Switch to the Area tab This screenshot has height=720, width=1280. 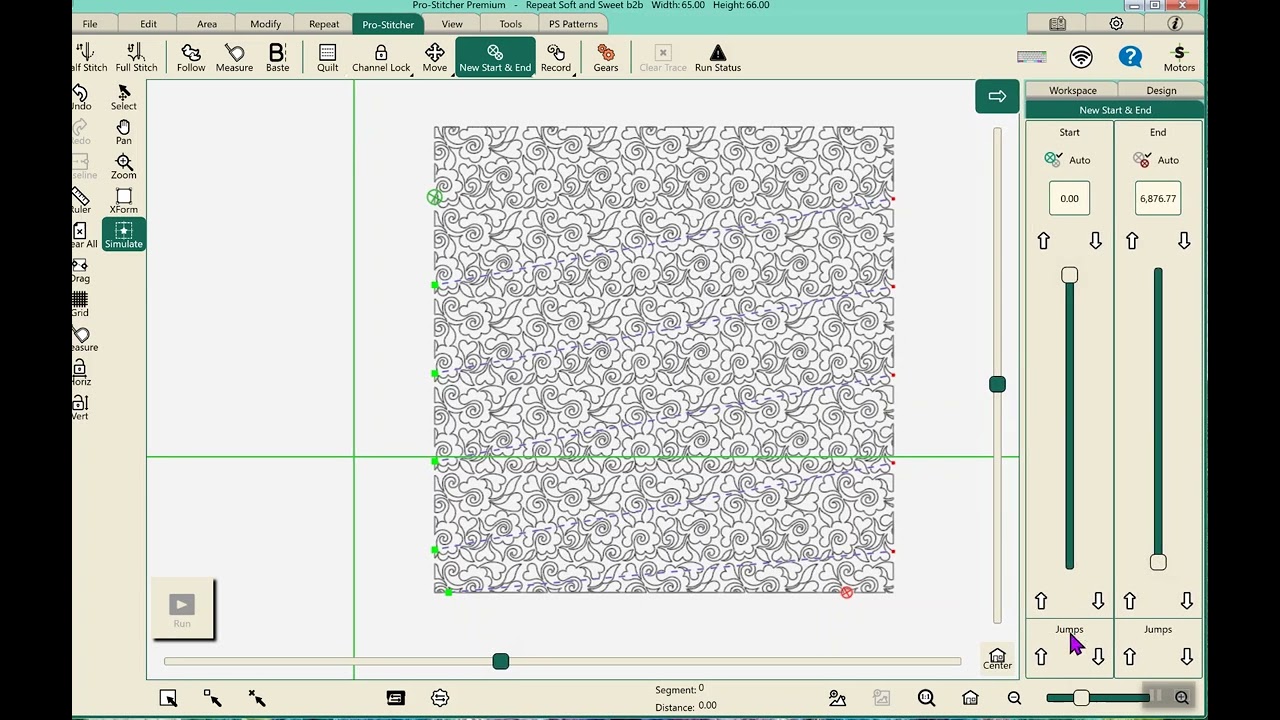(207, 24)
